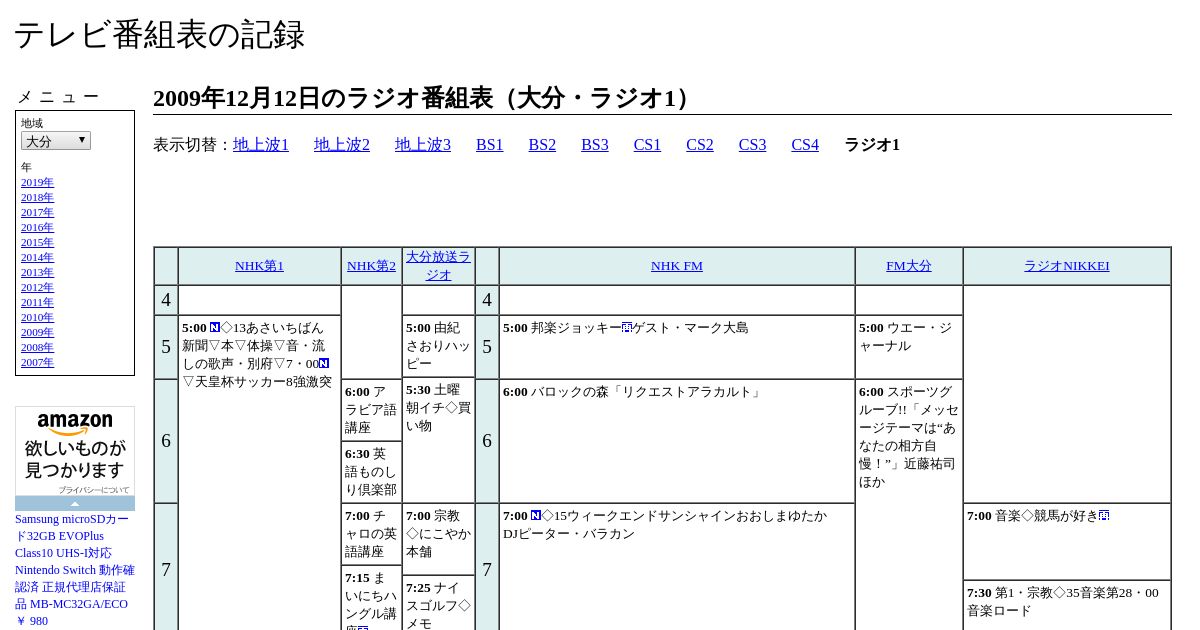1200x630 pixels.
Task: Click the 5:00 由紀さおりハッピー program cell
Action: coord(438,346)
